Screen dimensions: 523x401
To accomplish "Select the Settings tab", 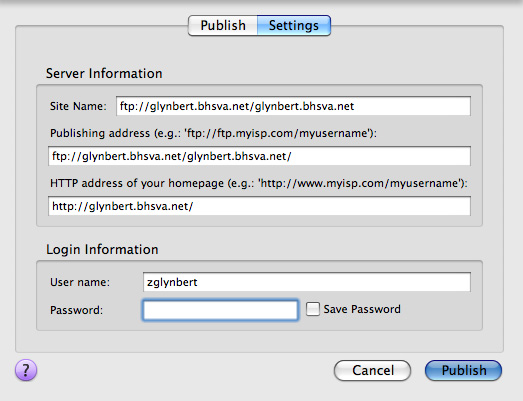I will click(x=294, y=25).
